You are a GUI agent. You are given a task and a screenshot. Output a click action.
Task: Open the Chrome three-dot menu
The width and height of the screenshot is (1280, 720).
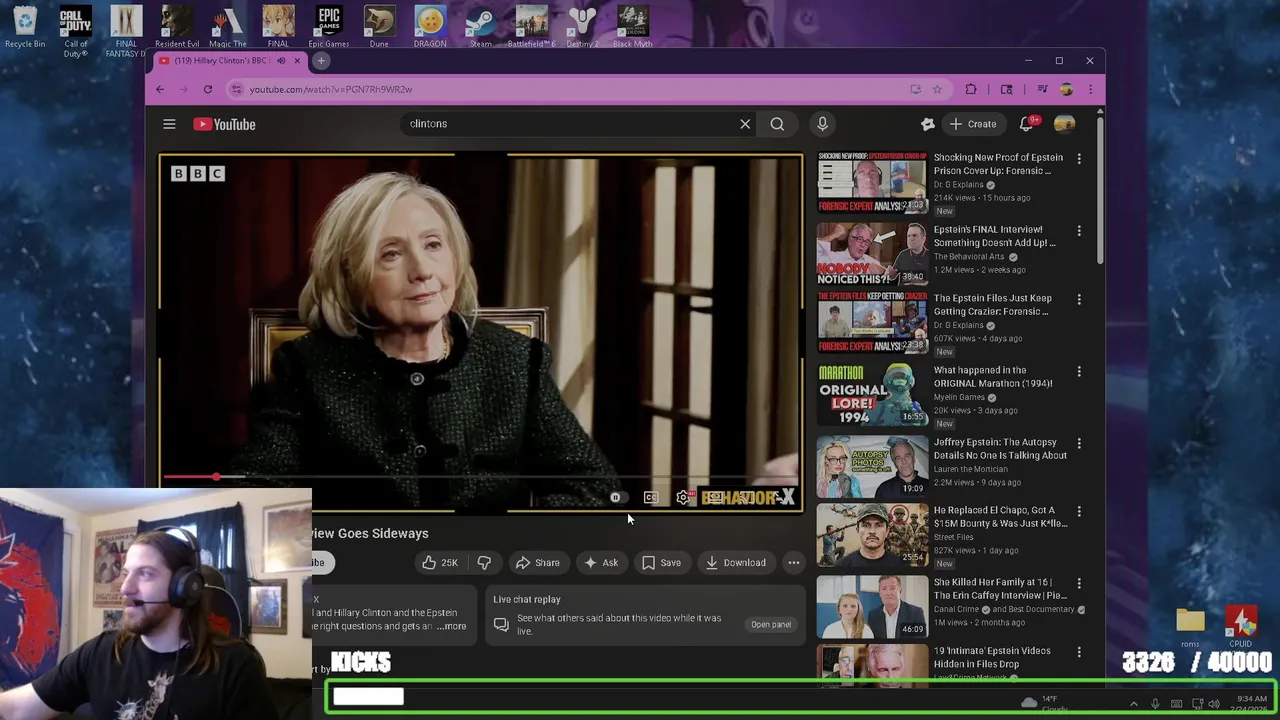coord(1090,89)
